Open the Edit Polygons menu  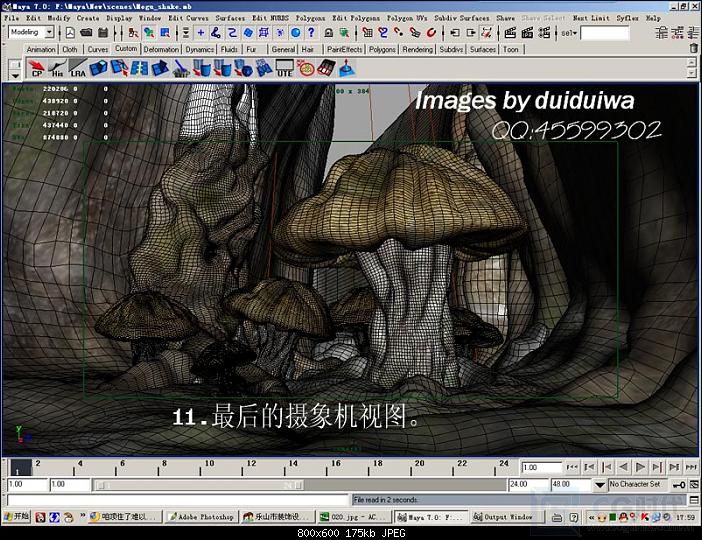click(355, 18)
